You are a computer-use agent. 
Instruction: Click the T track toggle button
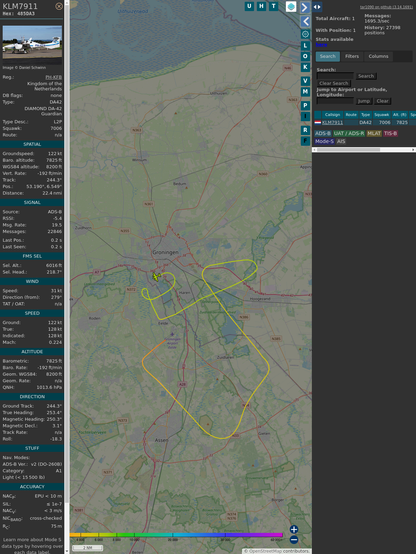point(273,6)
